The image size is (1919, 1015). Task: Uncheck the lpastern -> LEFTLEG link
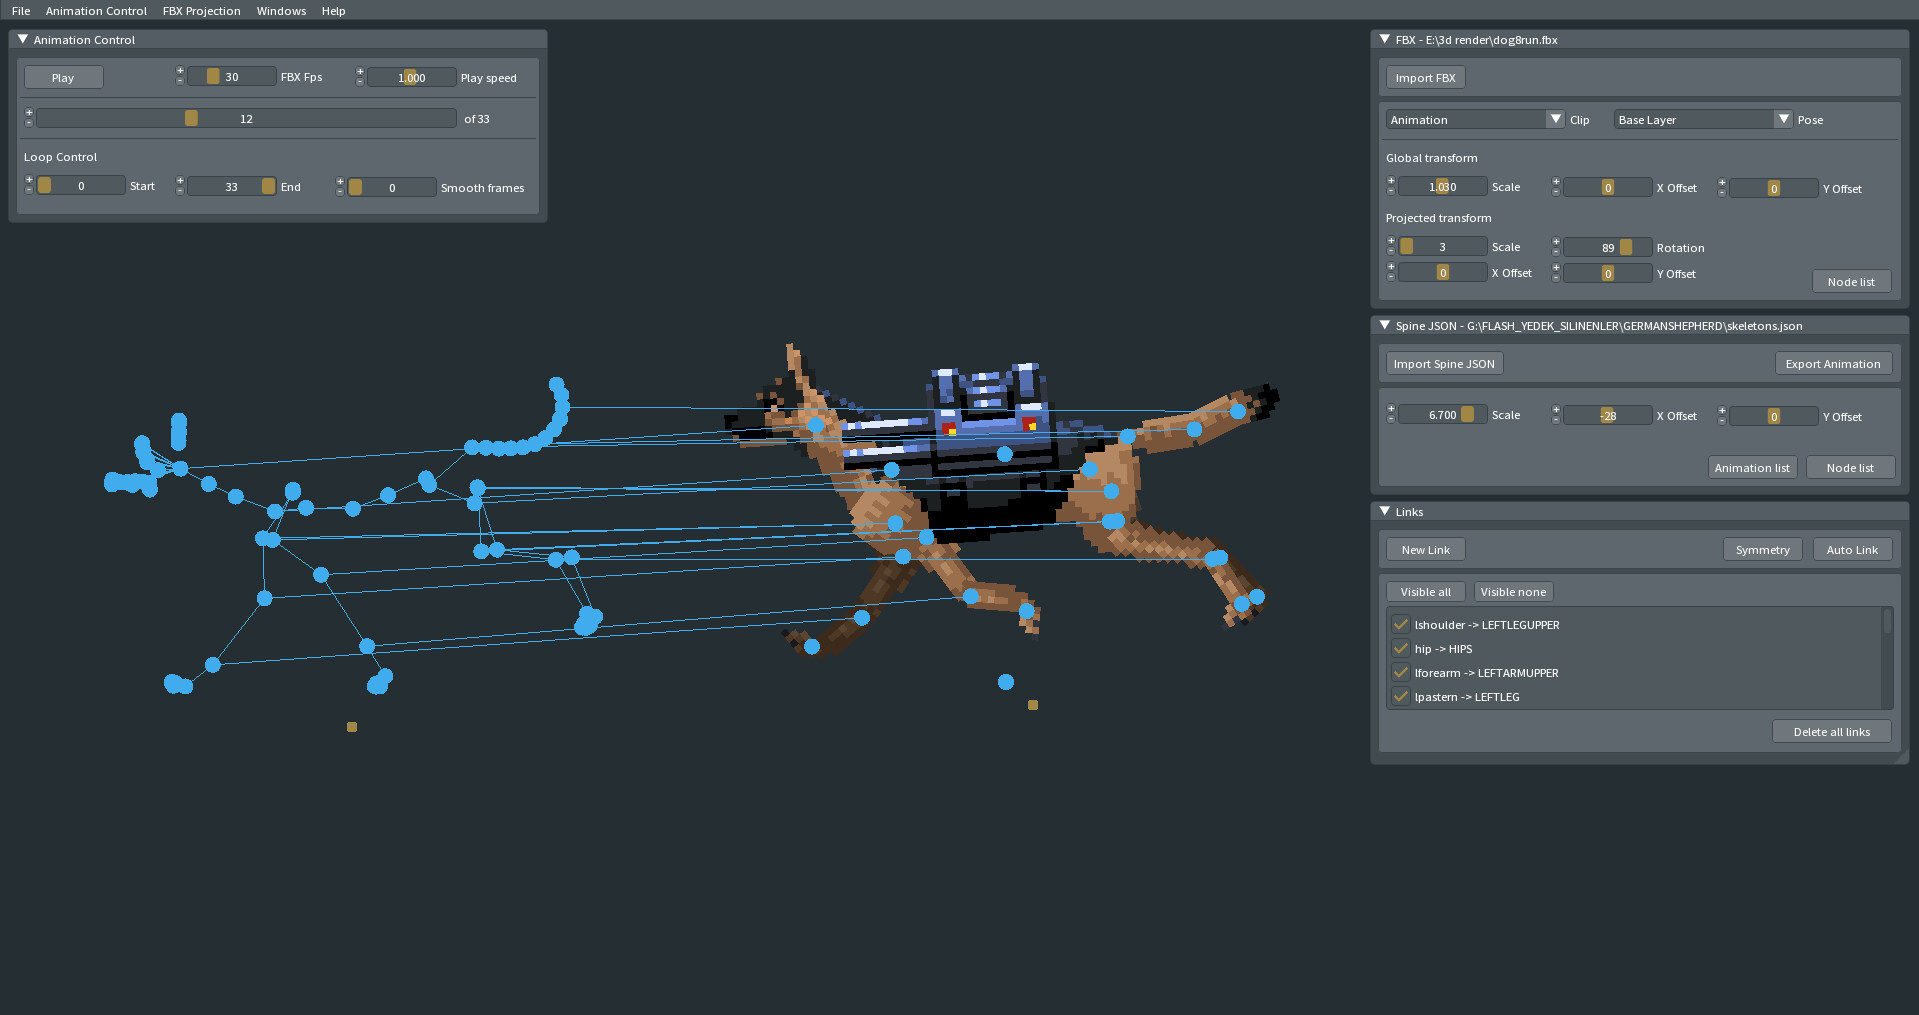1400,697
